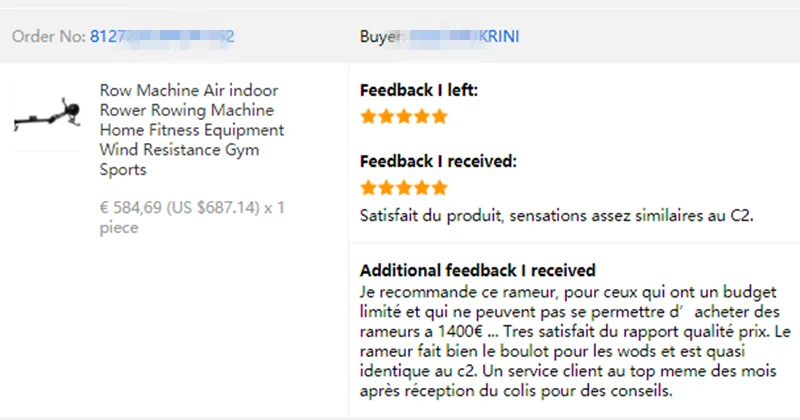Click fifth star under Feedback I left
The image size is (800, 420).
439,116
